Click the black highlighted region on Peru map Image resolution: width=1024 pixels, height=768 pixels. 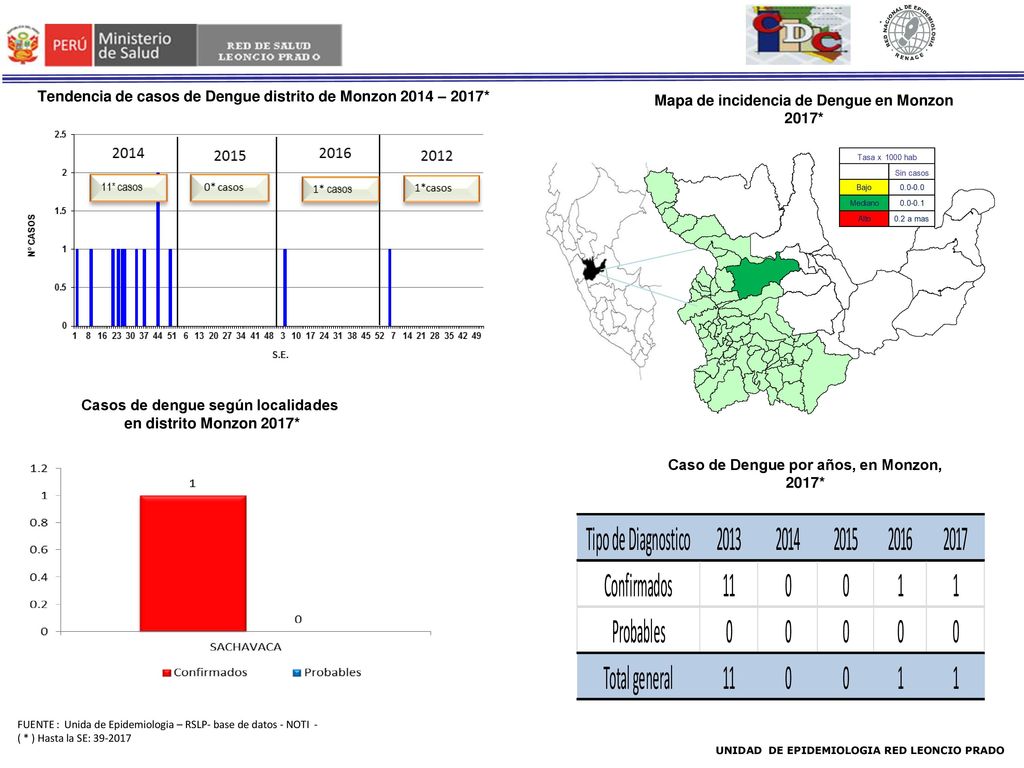(592, 268)
